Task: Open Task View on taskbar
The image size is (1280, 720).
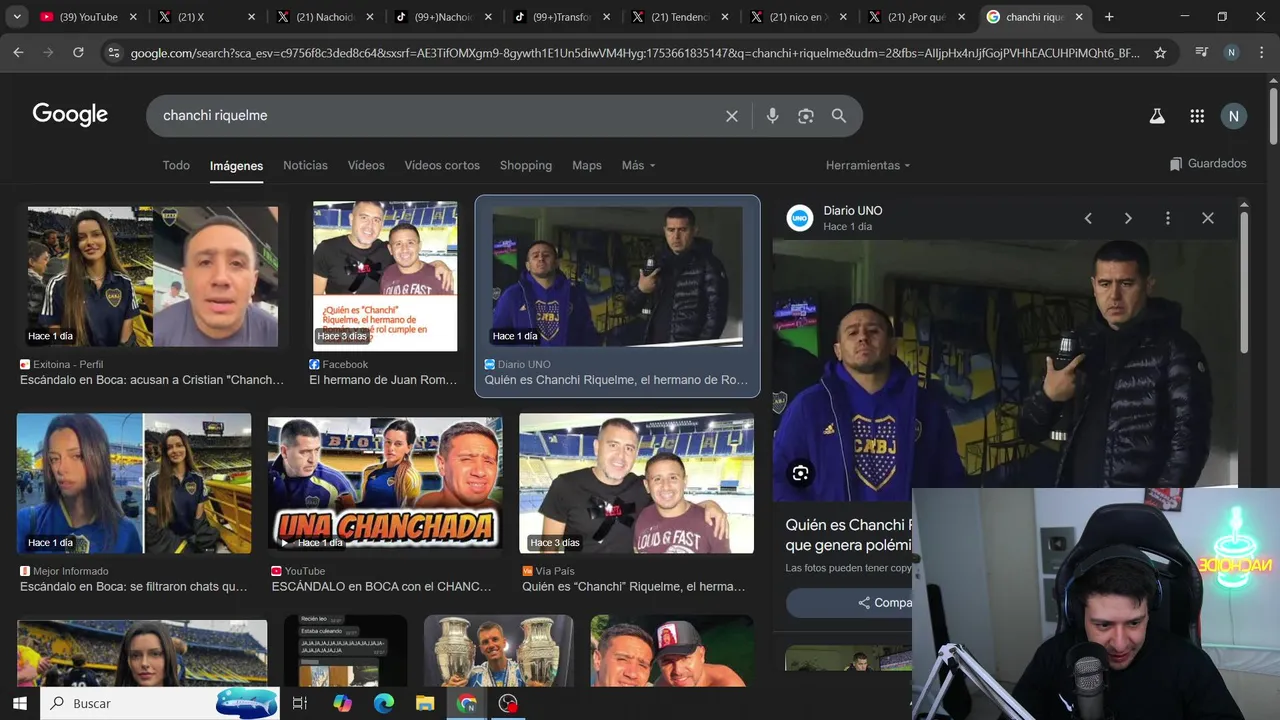Action: click(299, 703)
